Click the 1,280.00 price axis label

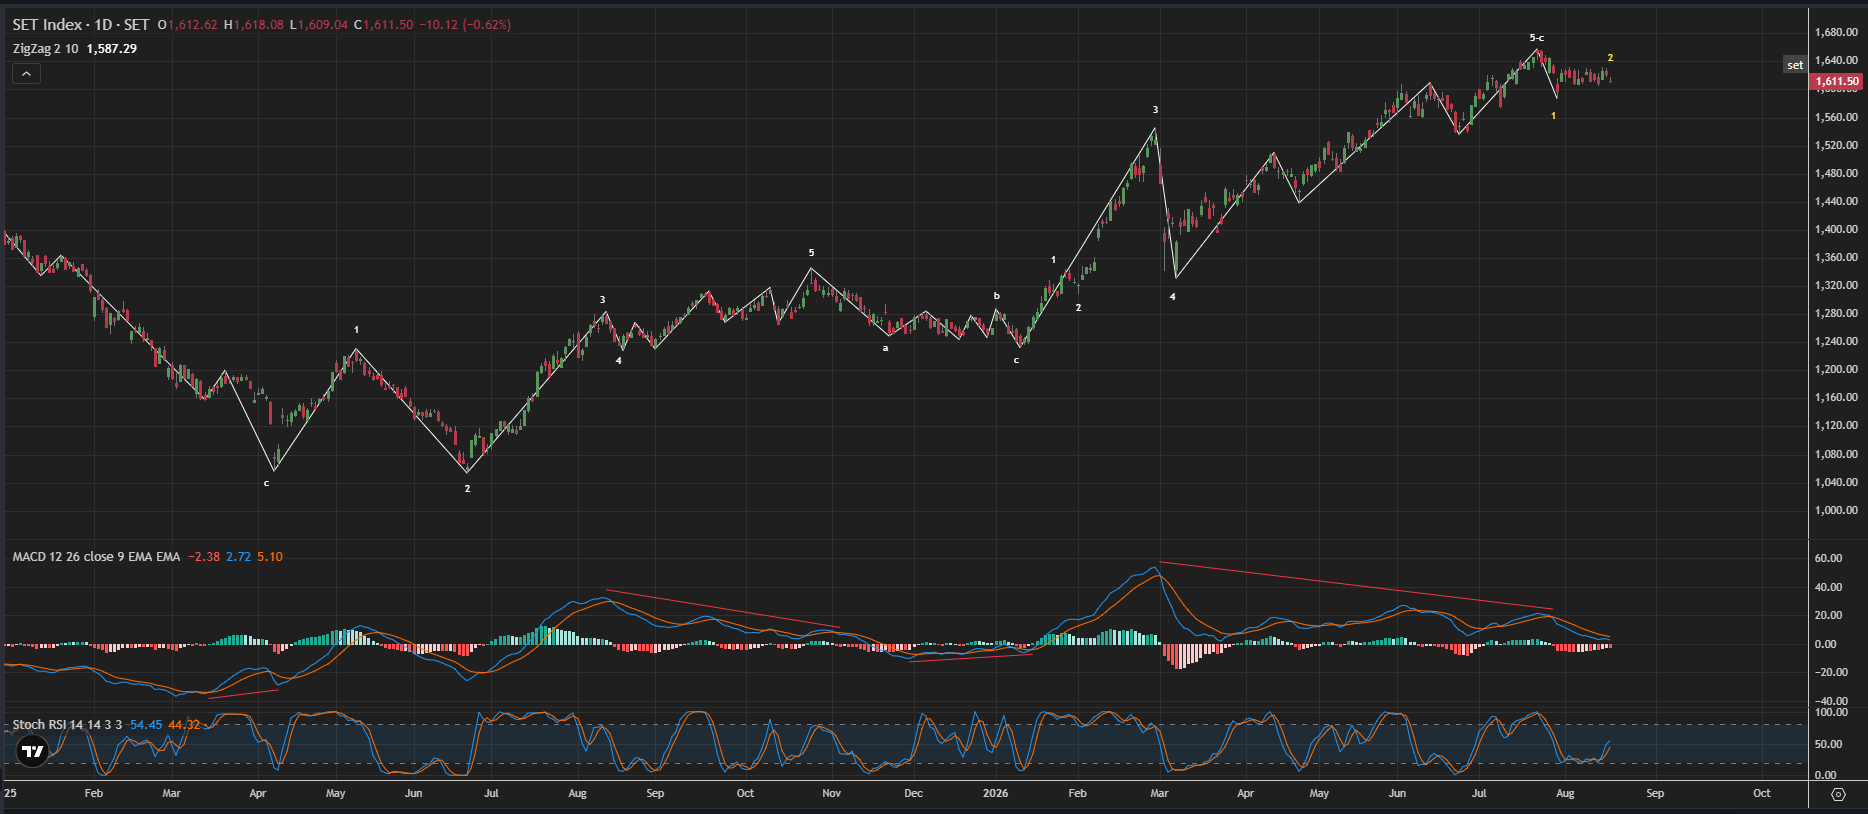(1836, 313)
